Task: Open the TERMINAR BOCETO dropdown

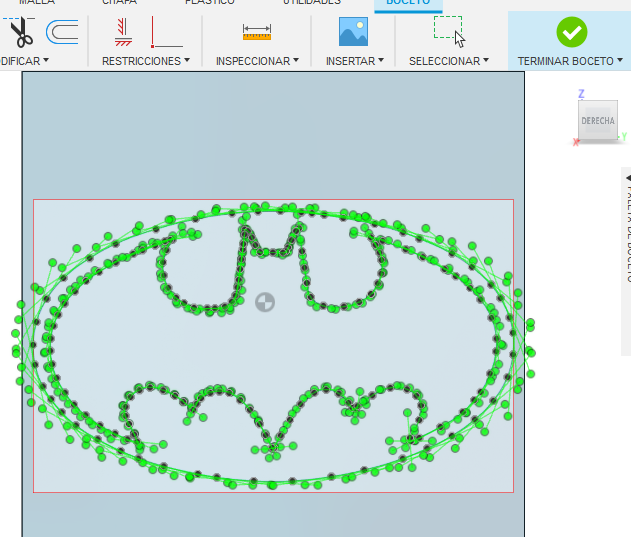Action: pos(570,61)
